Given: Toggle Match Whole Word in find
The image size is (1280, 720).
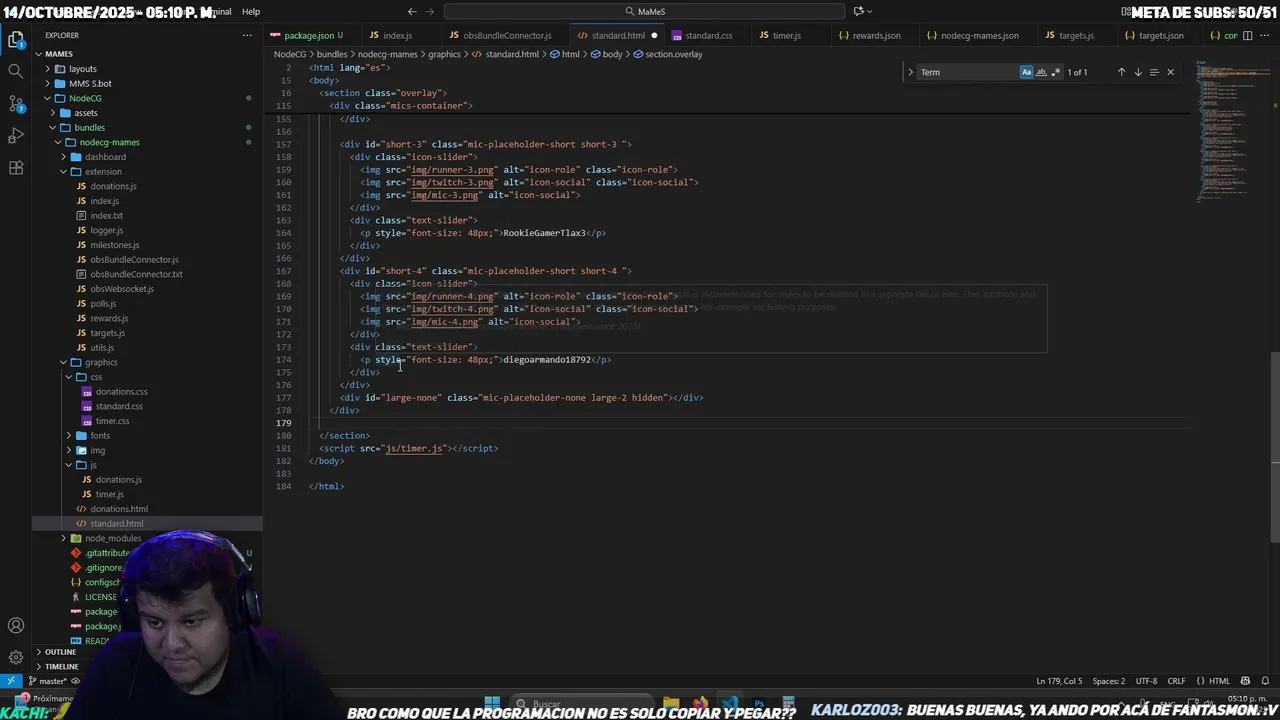Looking at the screenshot, I should [x=1041, y=72].
